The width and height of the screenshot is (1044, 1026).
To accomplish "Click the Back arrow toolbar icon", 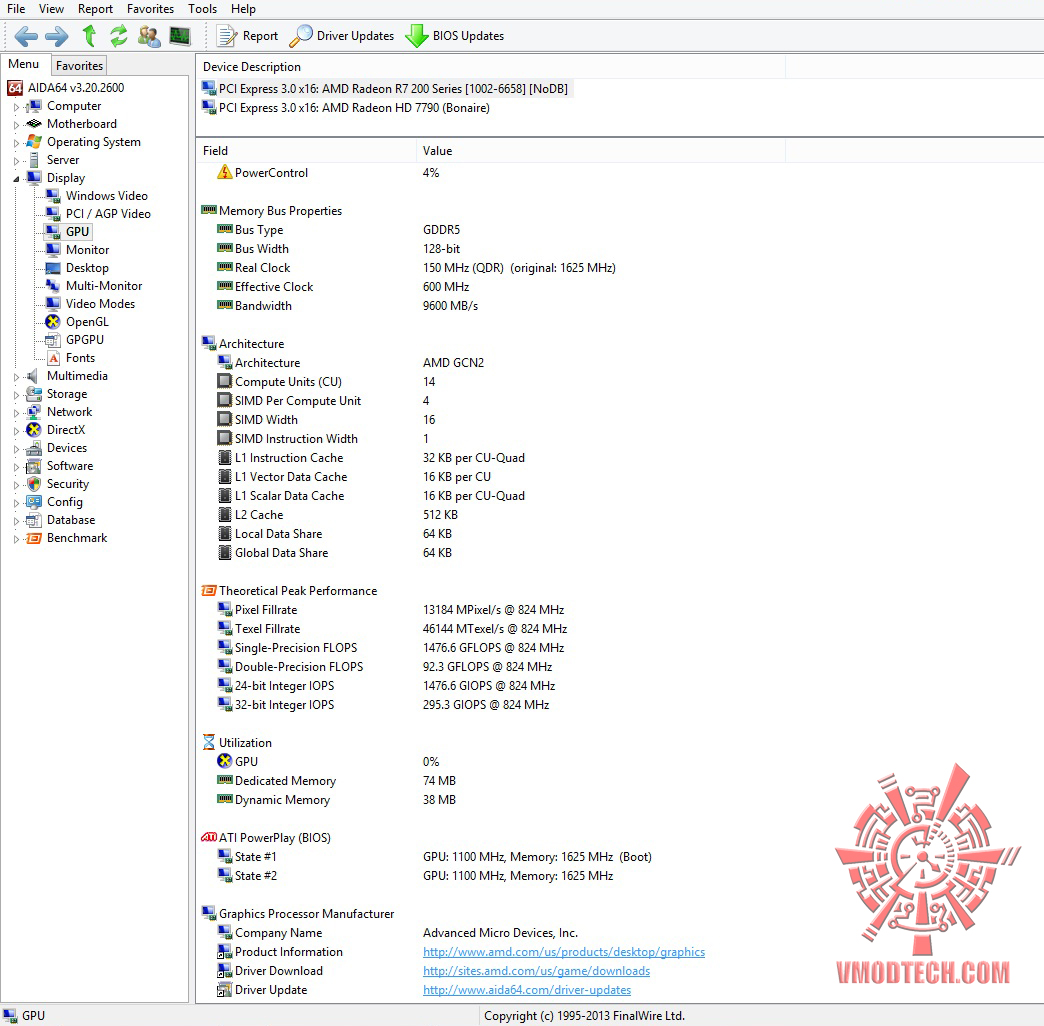I will pos(26,36).
